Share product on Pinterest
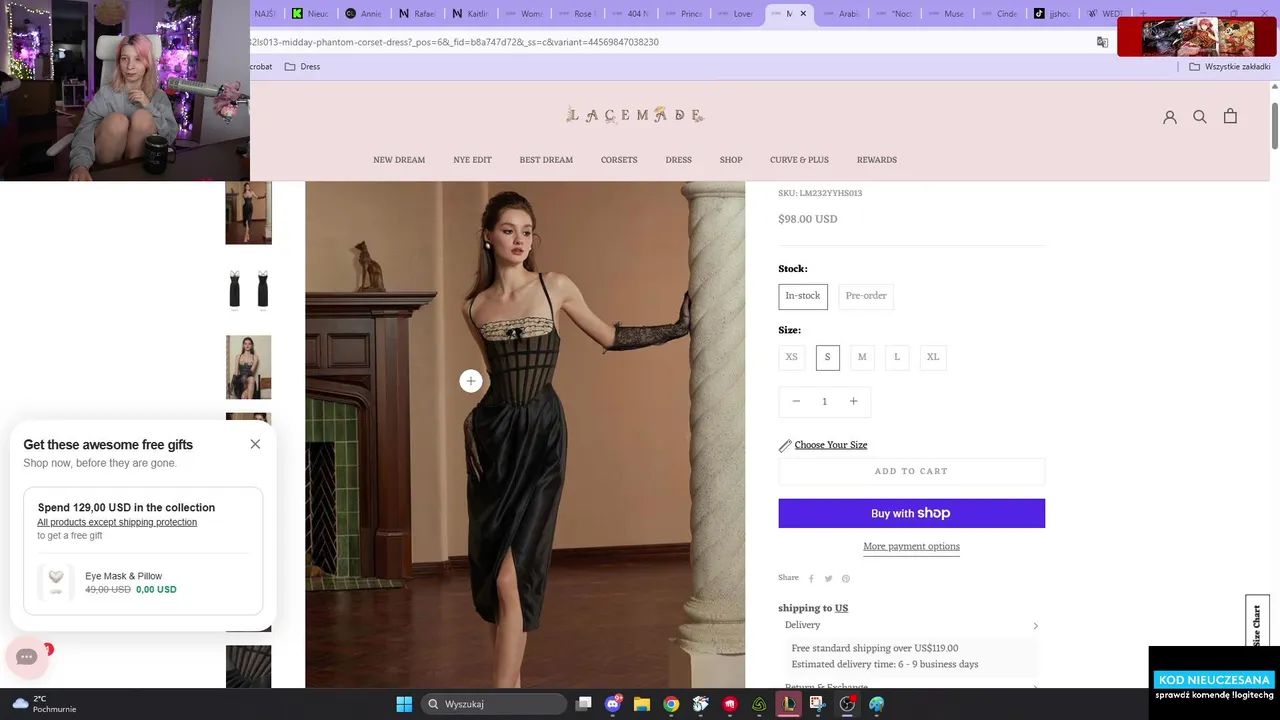The width and height of the screenshot is (1280, 720). pos(845,578)
